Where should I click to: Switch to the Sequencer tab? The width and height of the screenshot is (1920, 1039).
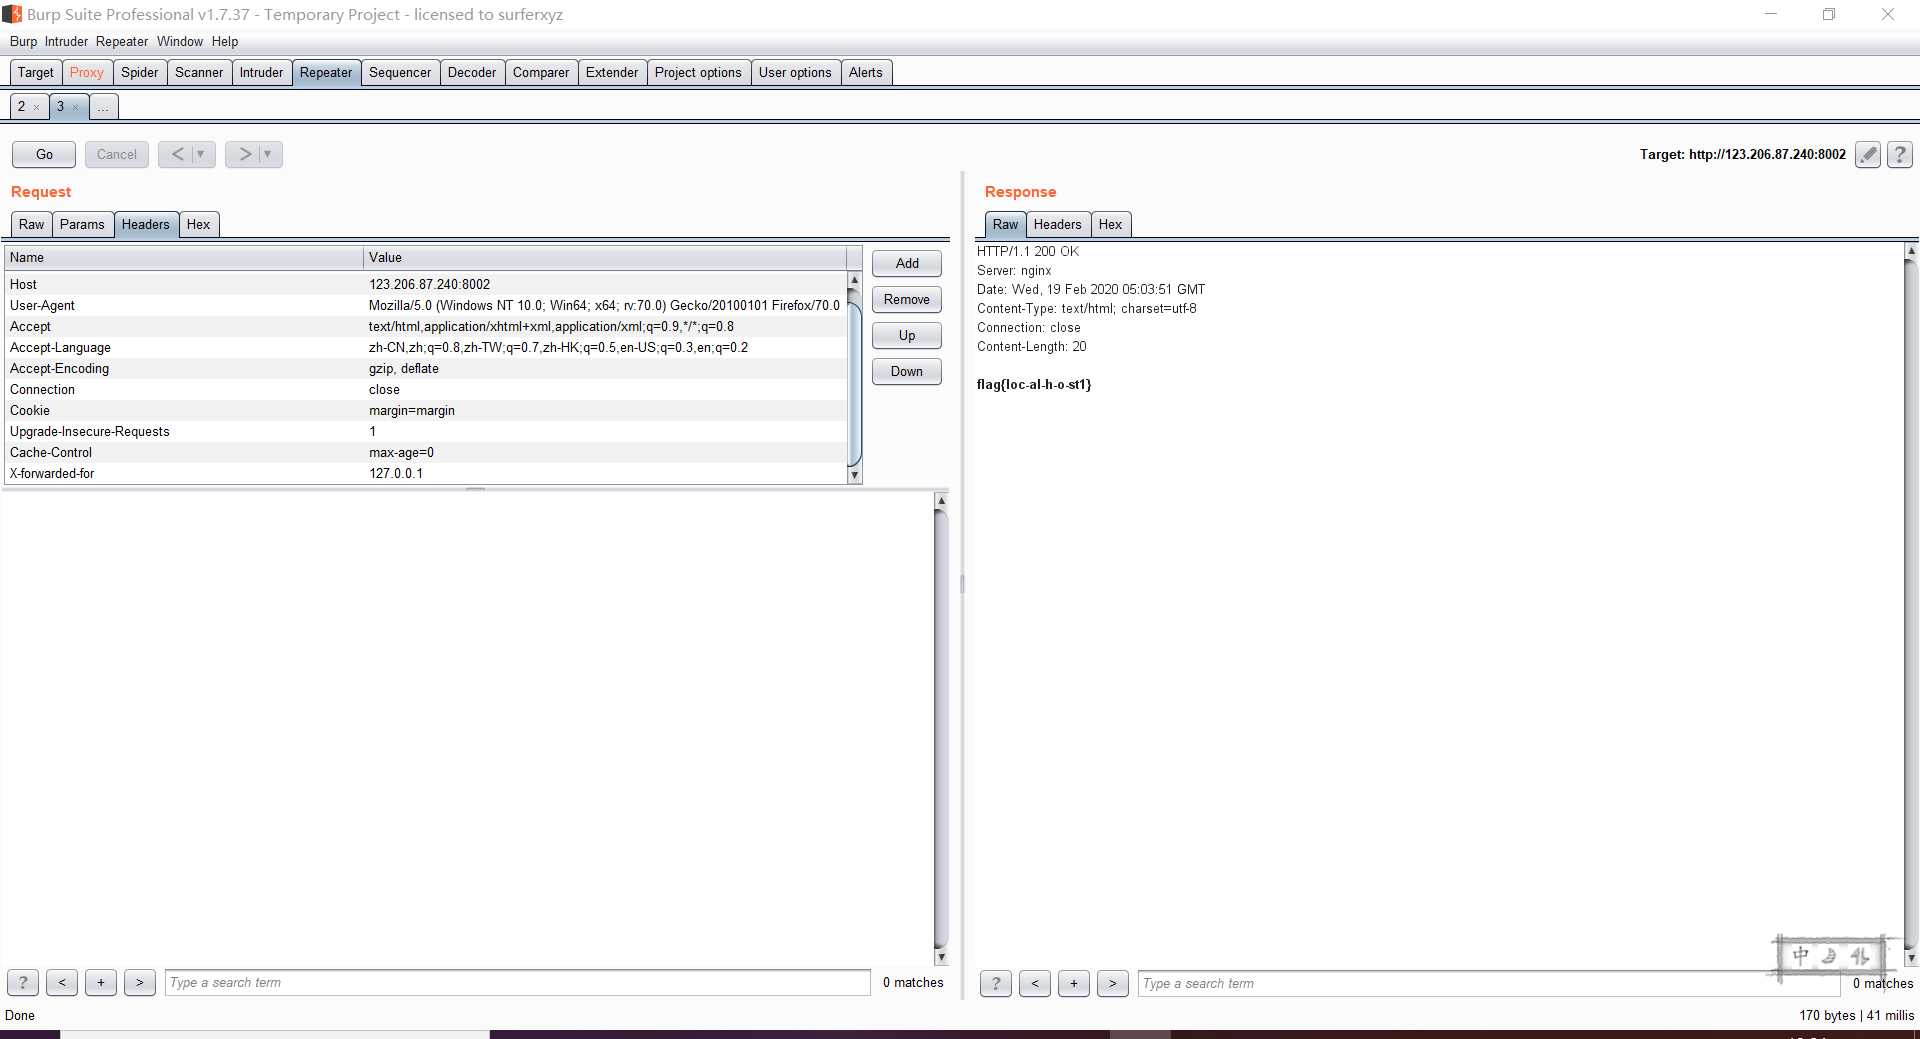coord(400,72)
